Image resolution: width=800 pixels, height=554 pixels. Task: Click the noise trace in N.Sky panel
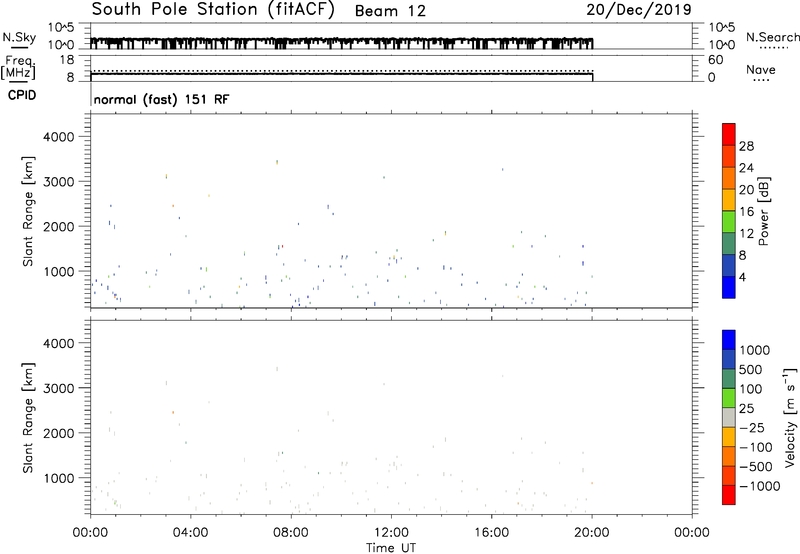(x=341, y=43)
